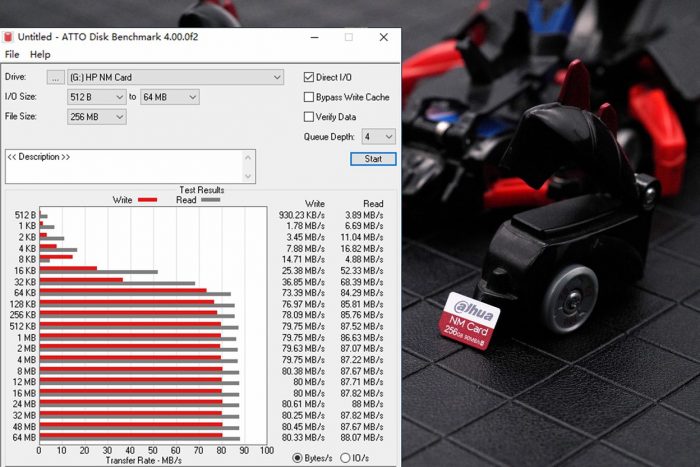The width and height of the screenshot is (700, 467).
Task: Minimize the ATTO Disk Benchmark window
Action: (x=314, y=37)
